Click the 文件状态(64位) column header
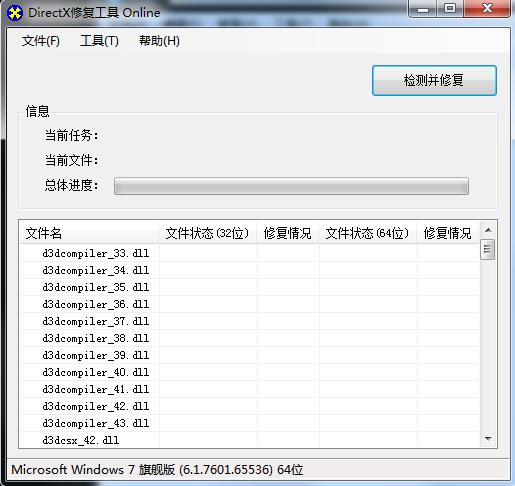The height and width of the screenshot is (486, 515). coord(367,233)
